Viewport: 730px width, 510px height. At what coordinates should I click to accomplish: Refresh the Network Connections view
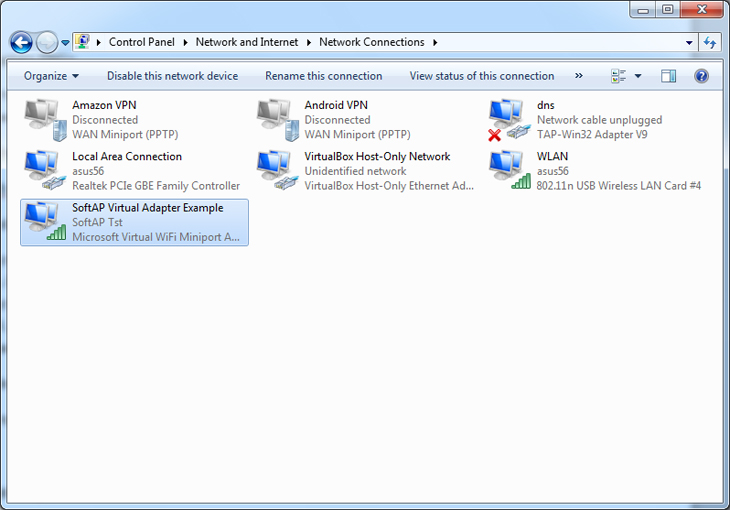pos(710,43)
